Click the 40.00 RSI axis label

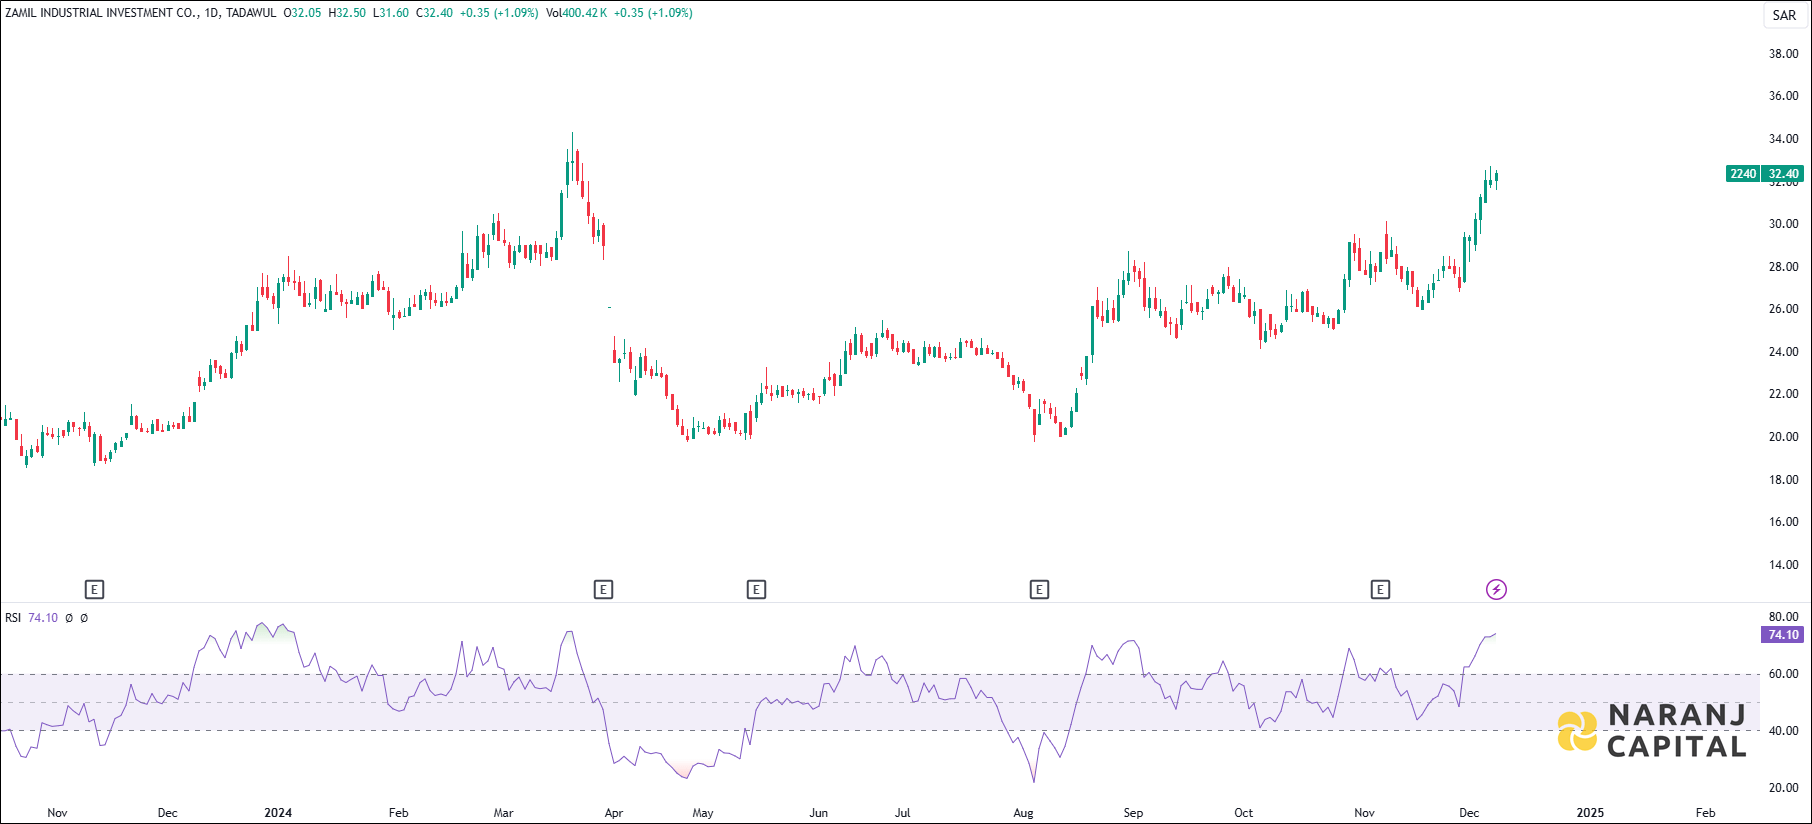point(1783,731)
